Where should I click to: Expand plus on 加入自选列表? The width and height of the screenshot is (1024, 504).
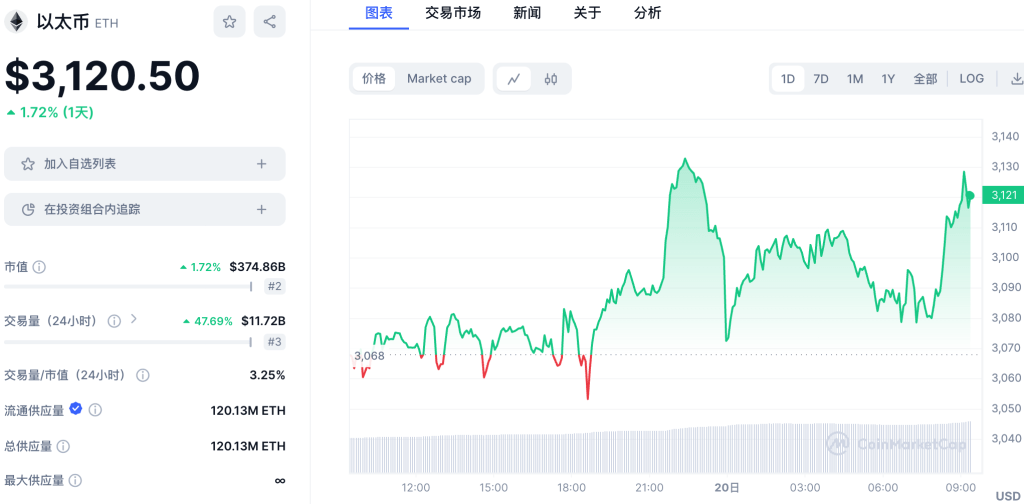pyautogui.click(x=261, y=164)
